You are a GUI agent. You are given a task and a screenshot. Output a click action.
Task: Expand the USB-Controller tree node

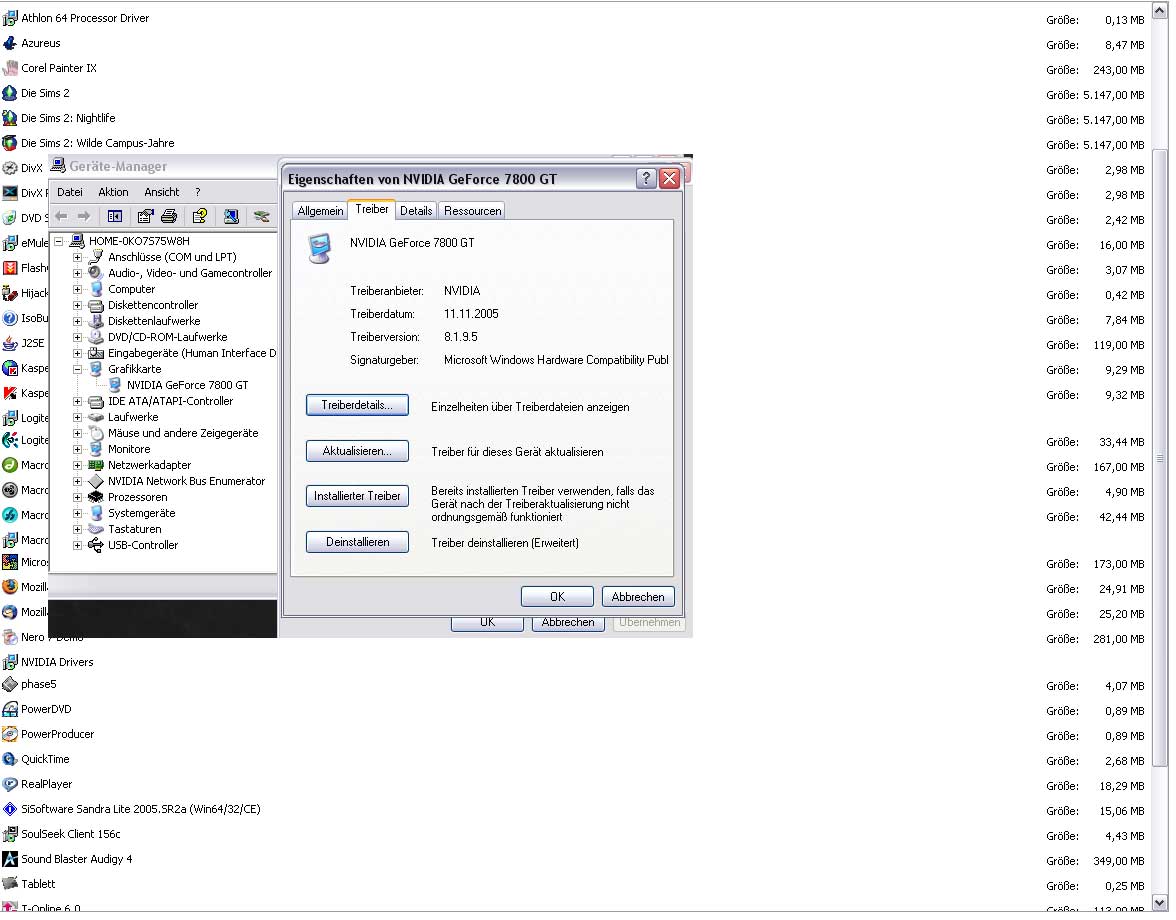click(77, 546)
